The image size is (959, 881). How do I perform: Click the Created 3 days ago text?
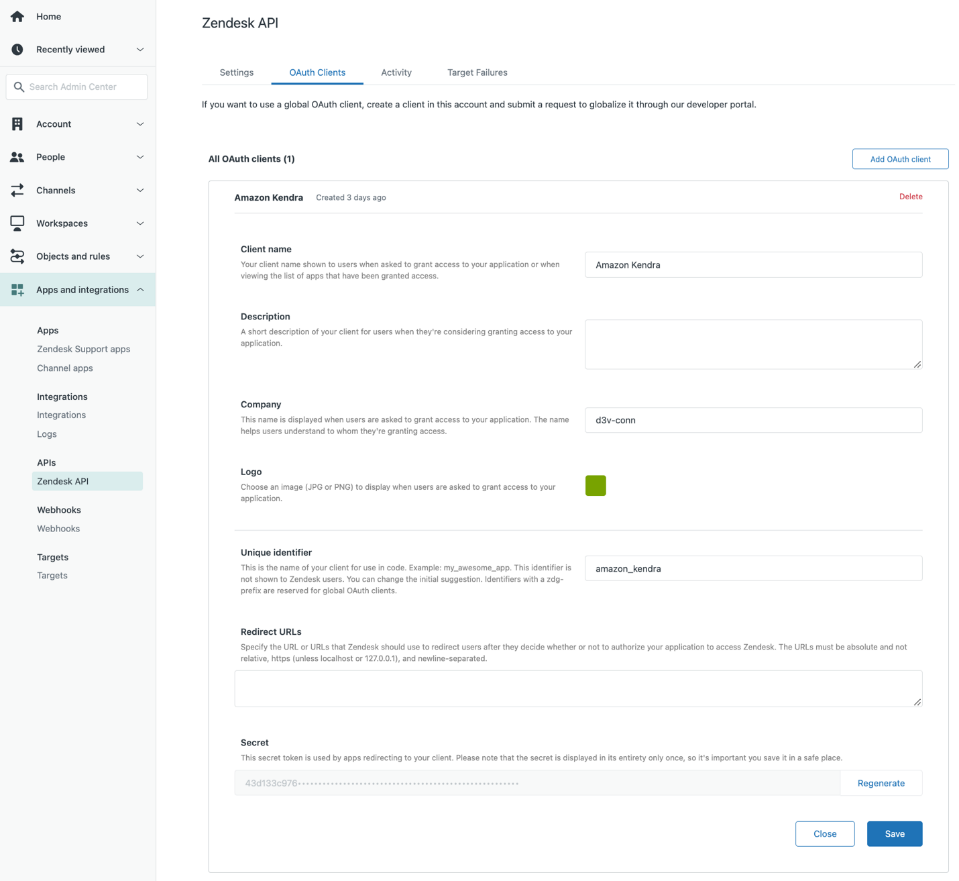click(350, 198)
